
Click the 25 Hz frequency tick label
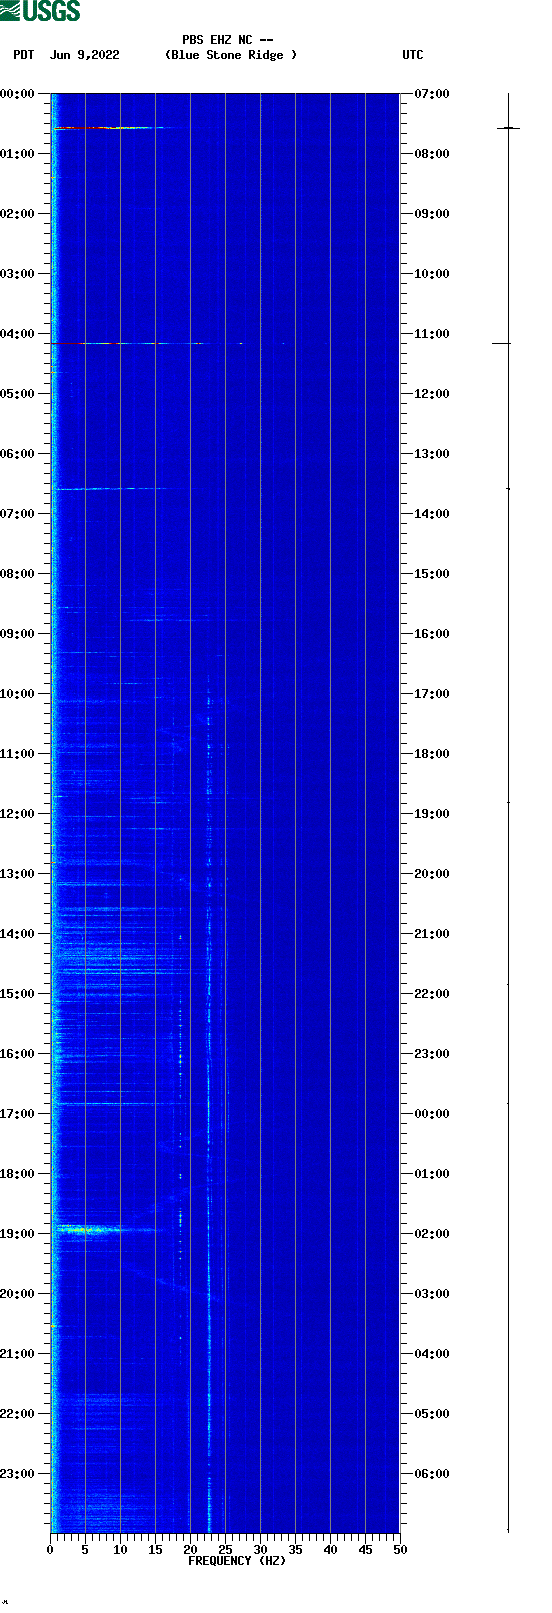(x=225, y=1550)
